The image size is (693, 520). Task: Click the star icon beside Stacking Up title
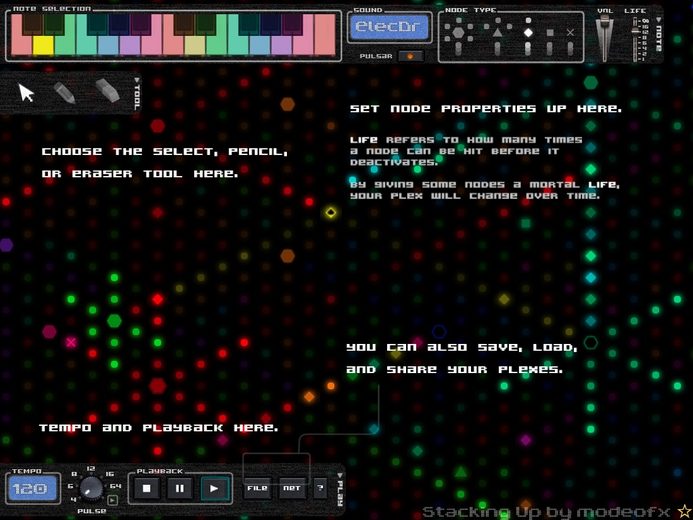[685, 511]
